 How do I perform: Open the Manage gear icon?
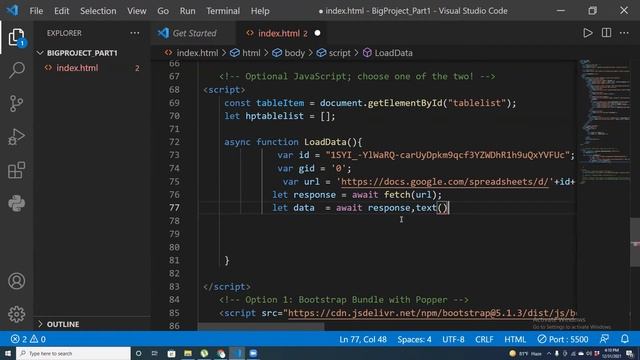(16, 314)
